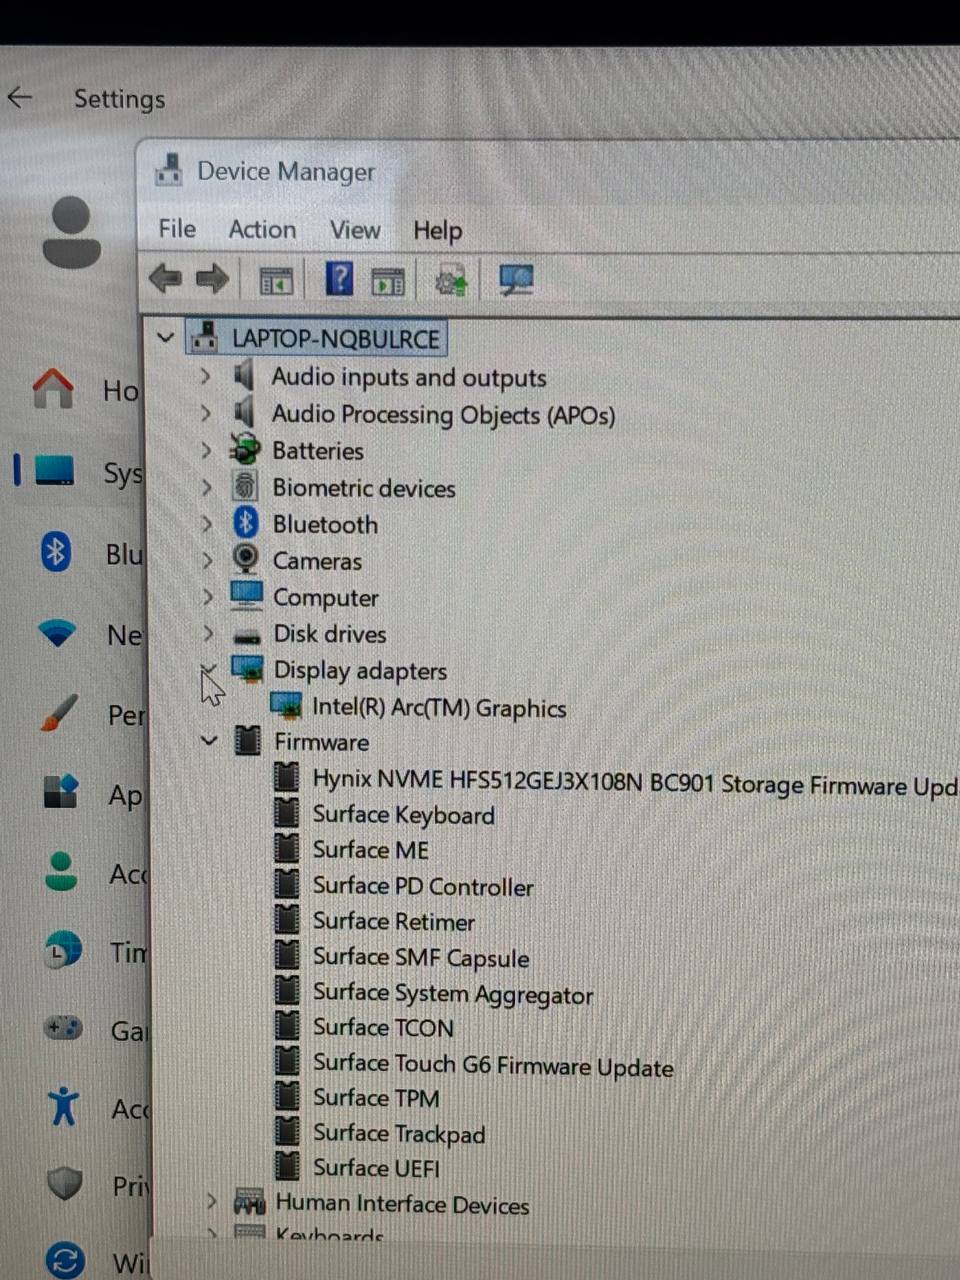Open Home in Settings sidebar
This screenshot has height=1280, width=960.
(x=53, y=388)
